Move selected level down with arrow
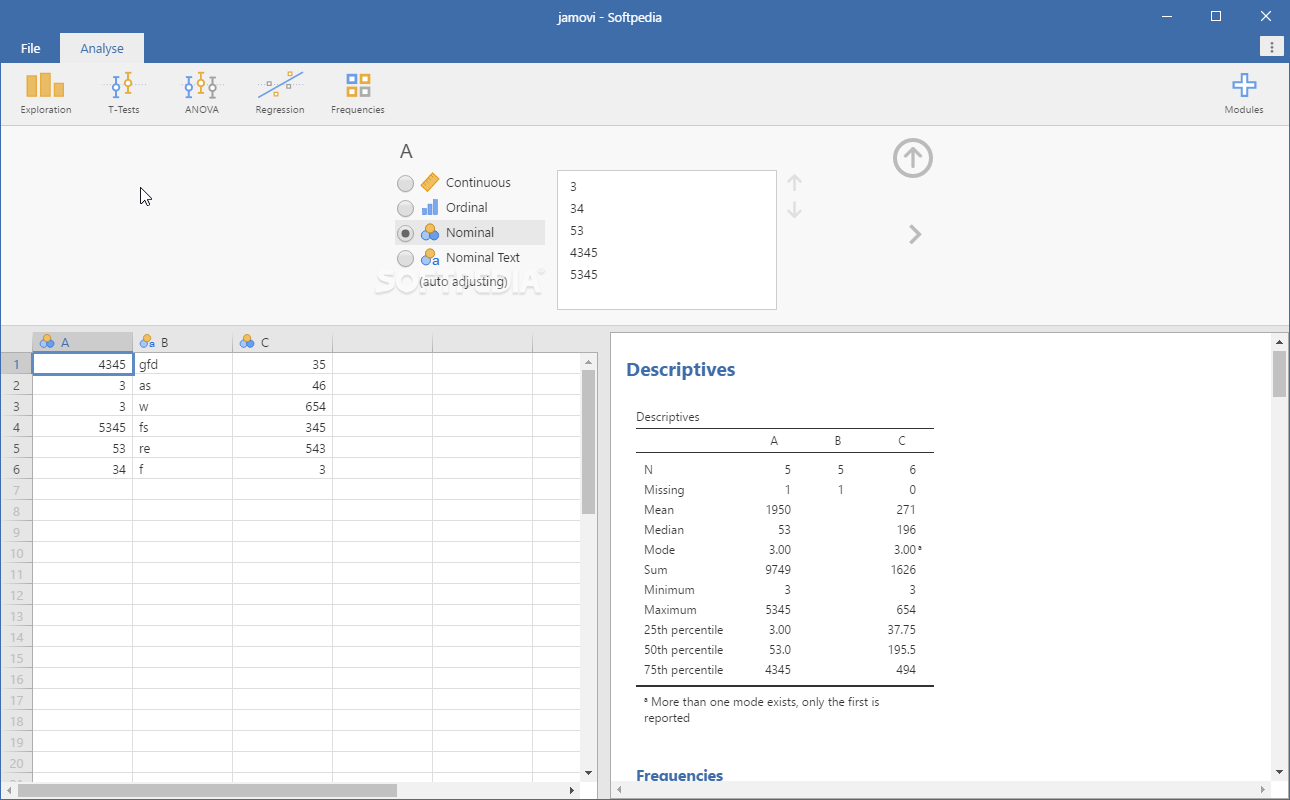This screenshot has height=800, width=1290. pos(795,210)
